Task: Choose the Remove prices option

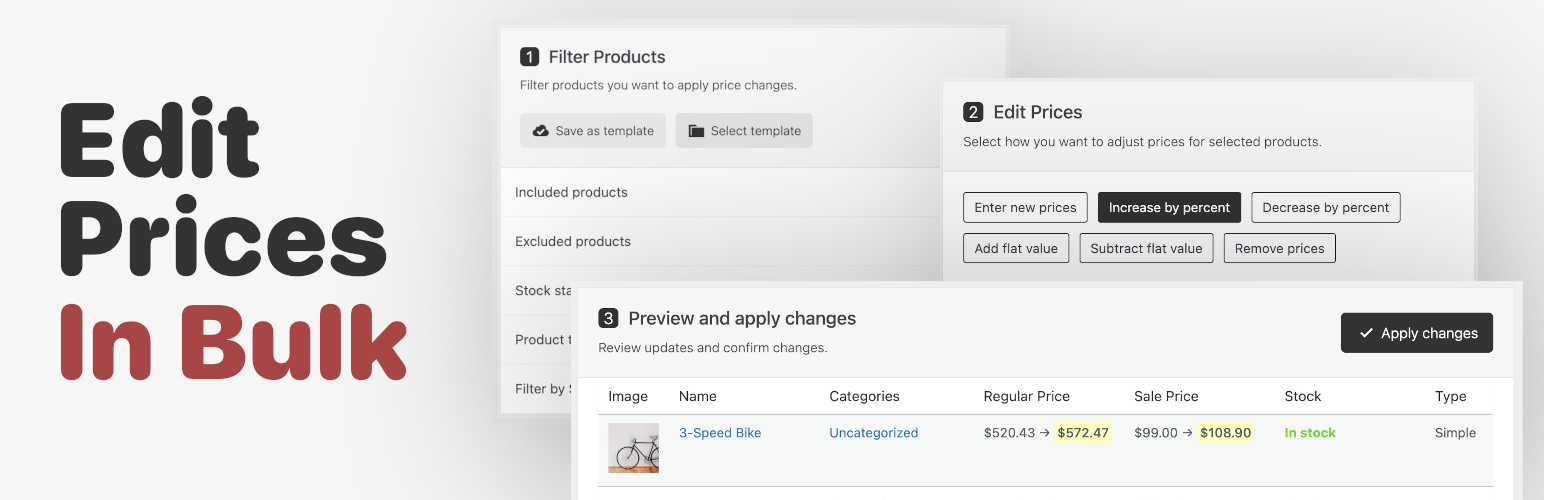Action: point(1279,249)
